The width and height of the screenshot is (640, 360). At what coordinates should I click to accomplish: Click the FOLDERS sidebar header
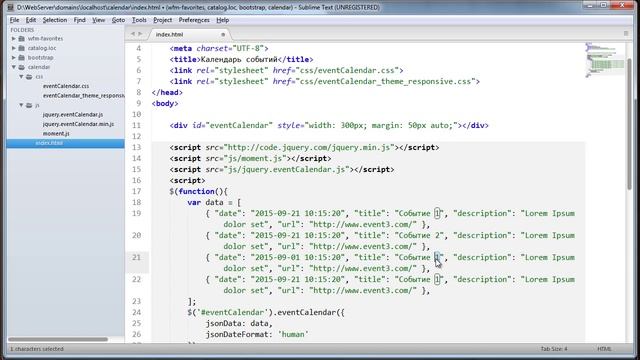tap(22, 30)
